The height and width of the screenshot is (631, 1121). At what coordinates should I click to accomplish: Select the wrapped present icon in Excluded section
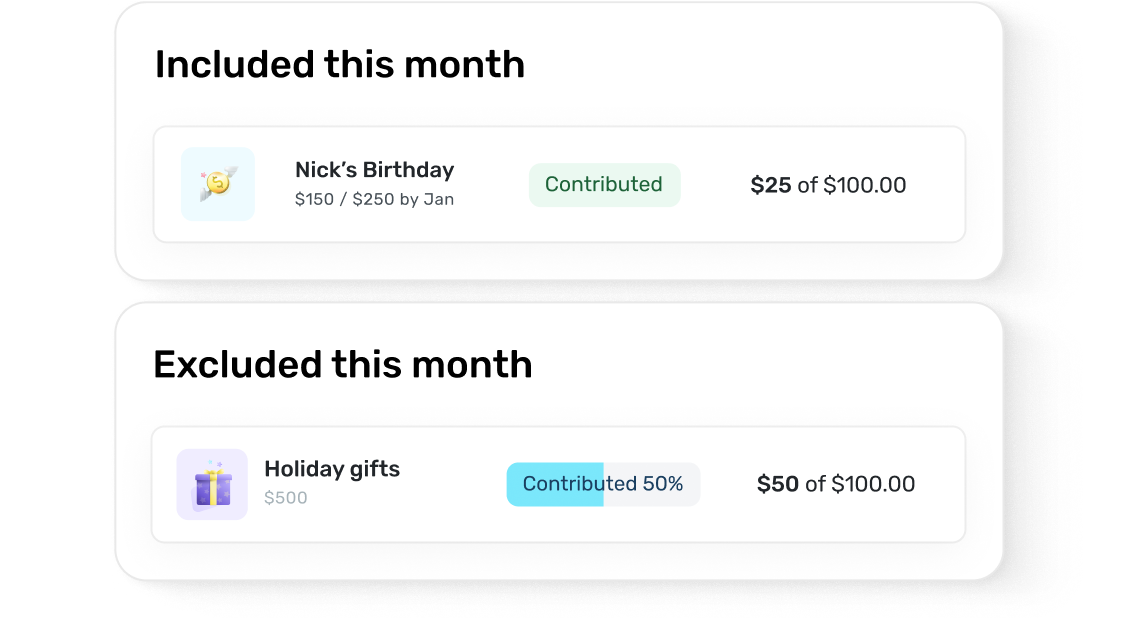[x=212, y=484]
